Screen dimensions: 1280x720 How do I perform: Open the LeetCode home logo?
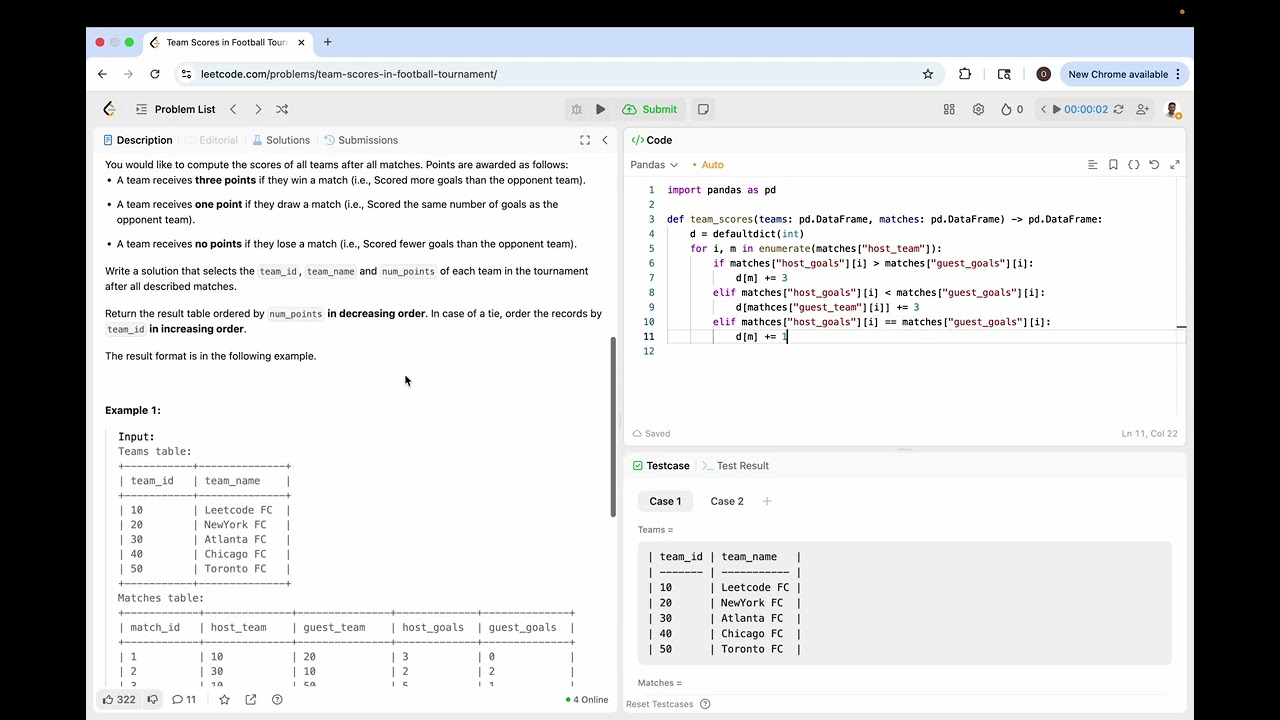pyautogui.click(x=110, y=109)
